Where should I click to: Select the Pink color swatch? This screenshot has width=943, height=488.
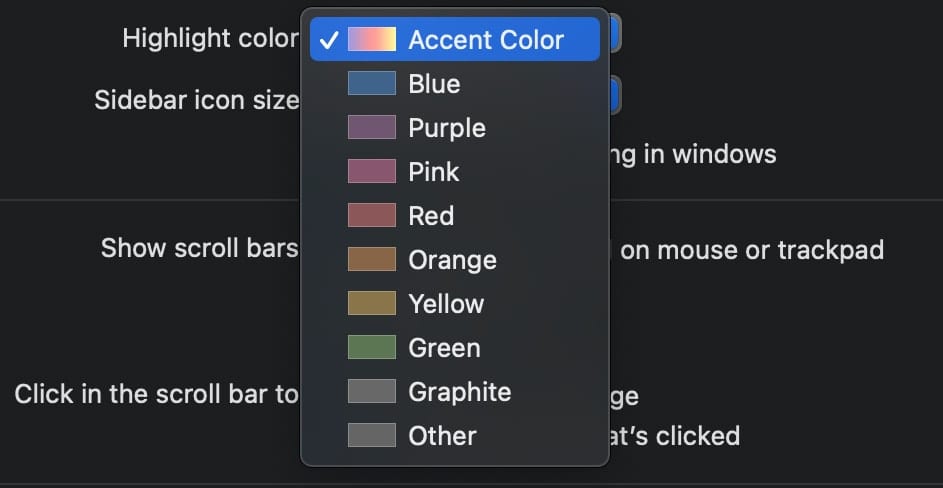point(372,172)
